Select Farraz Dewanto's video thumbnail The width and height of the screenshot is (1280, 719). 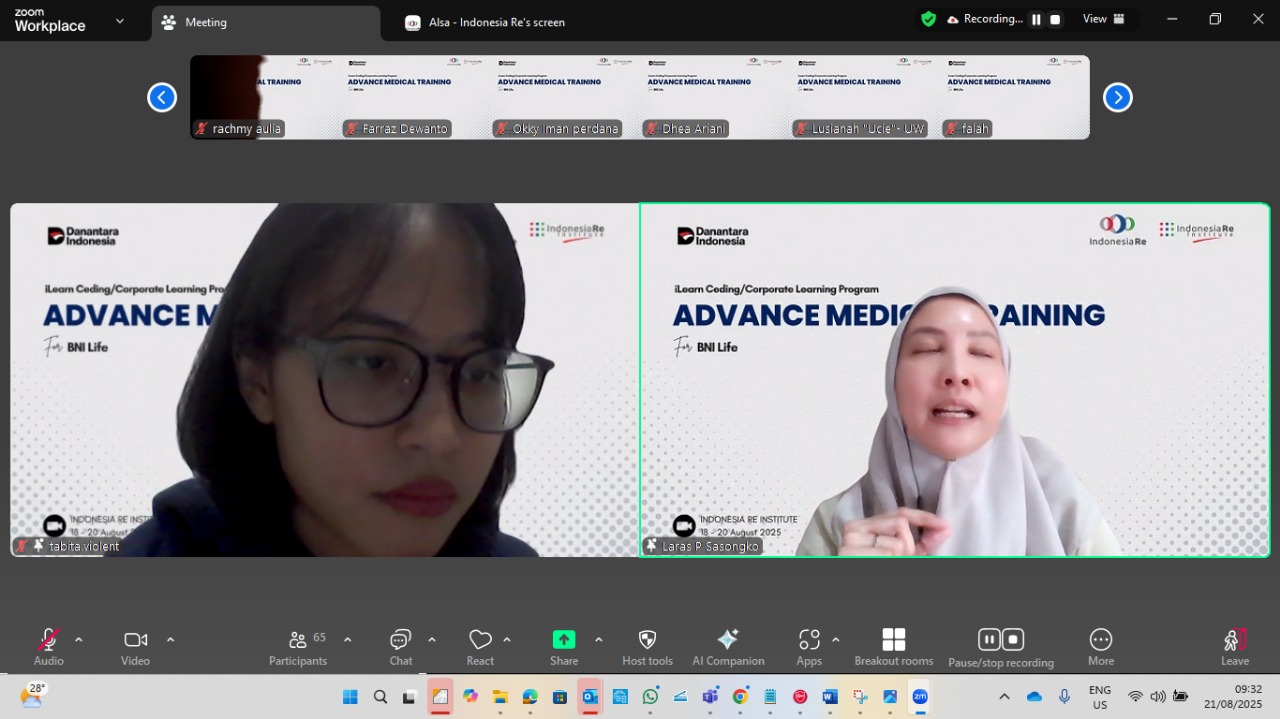415,97
